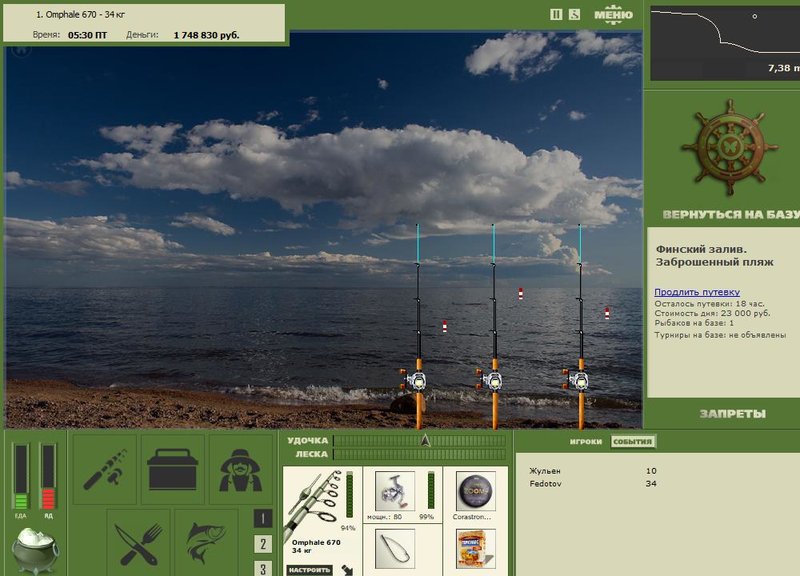Open the ЗАПРЕТЫ section

click(x=733, y=414)
